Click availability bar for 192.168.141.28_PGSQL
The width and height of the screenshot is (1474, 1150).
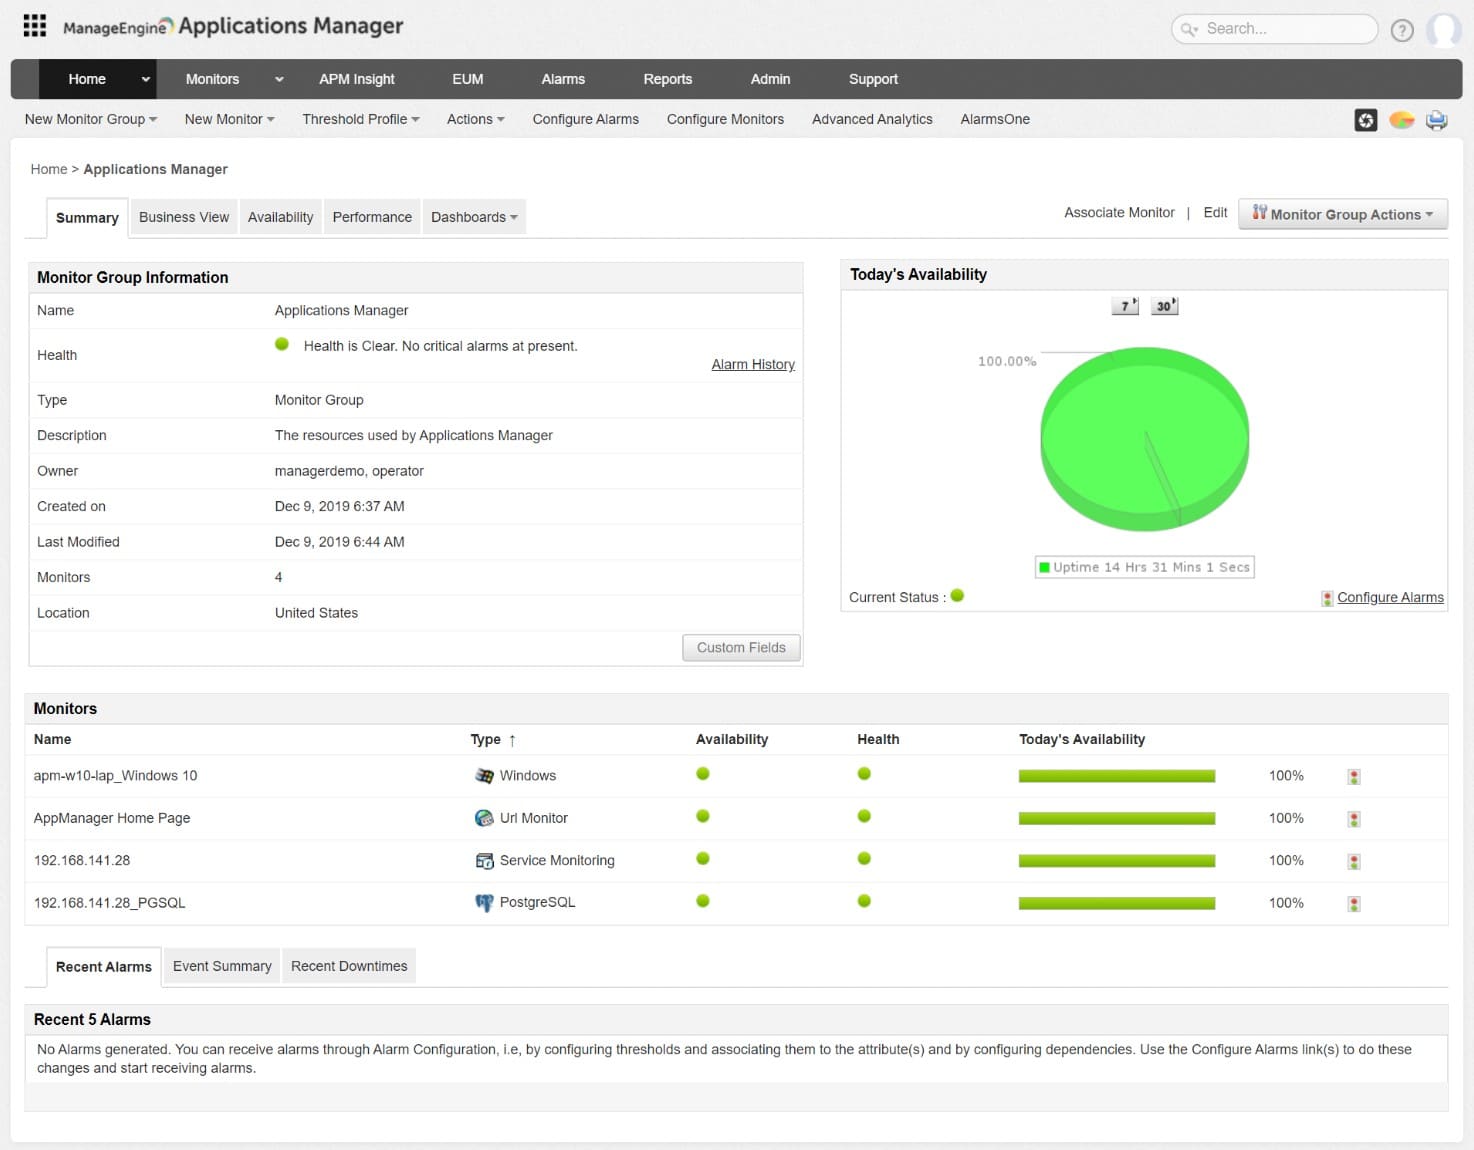coord(1117,903)
